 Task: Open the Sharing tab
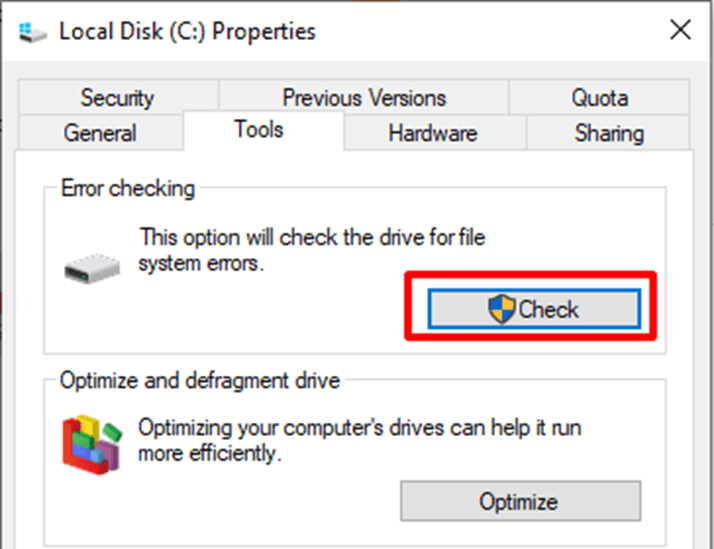609,133
